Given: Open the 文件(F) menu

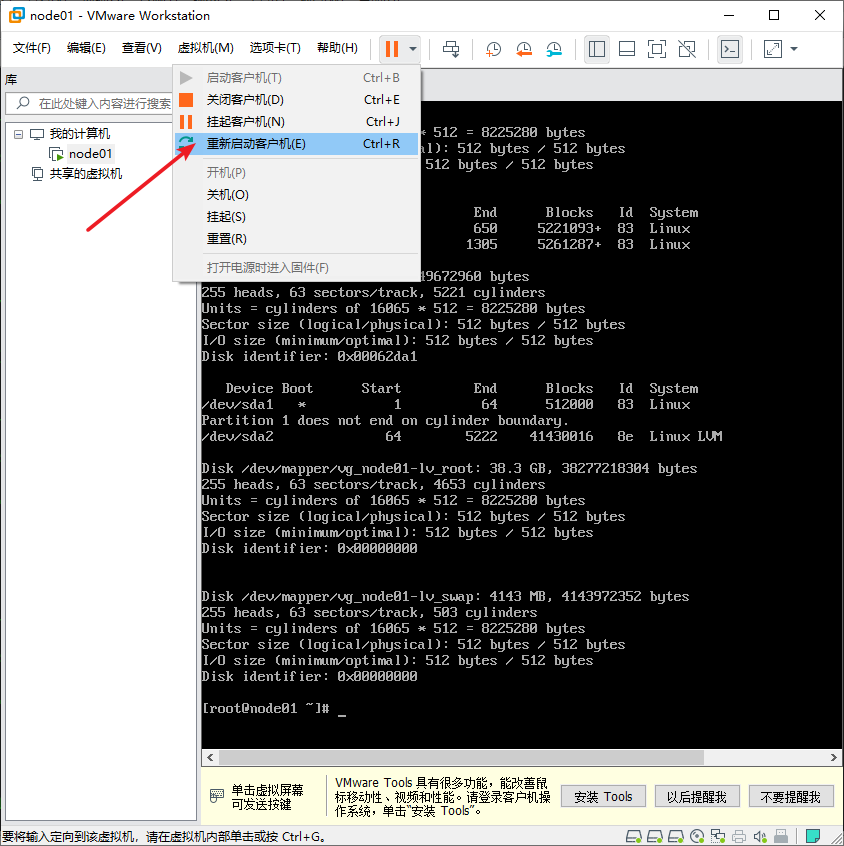Looking at the screenshot, I should (x=32, y=48).
